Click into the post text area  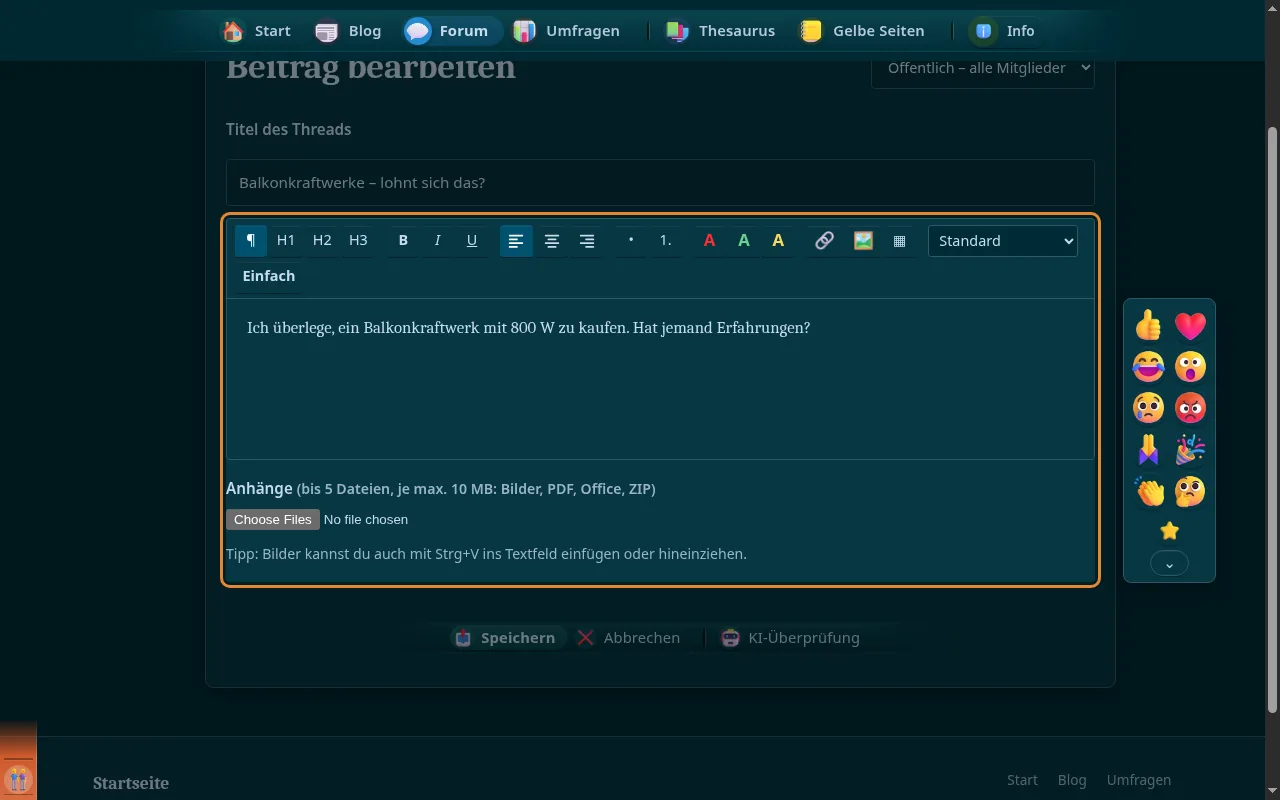[x=660, y=379]
